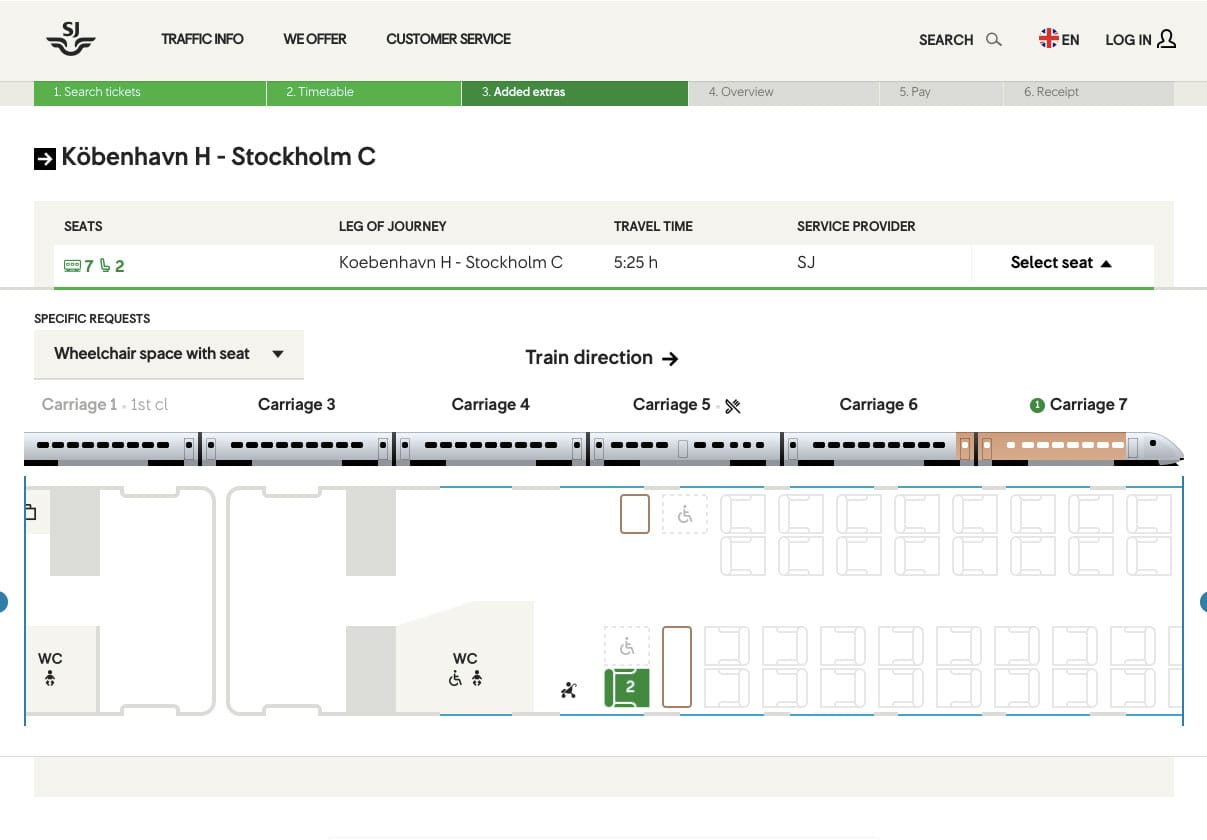Select Carriage 1 first class
Screen dimensions: 1207x840
click(104, 404)
